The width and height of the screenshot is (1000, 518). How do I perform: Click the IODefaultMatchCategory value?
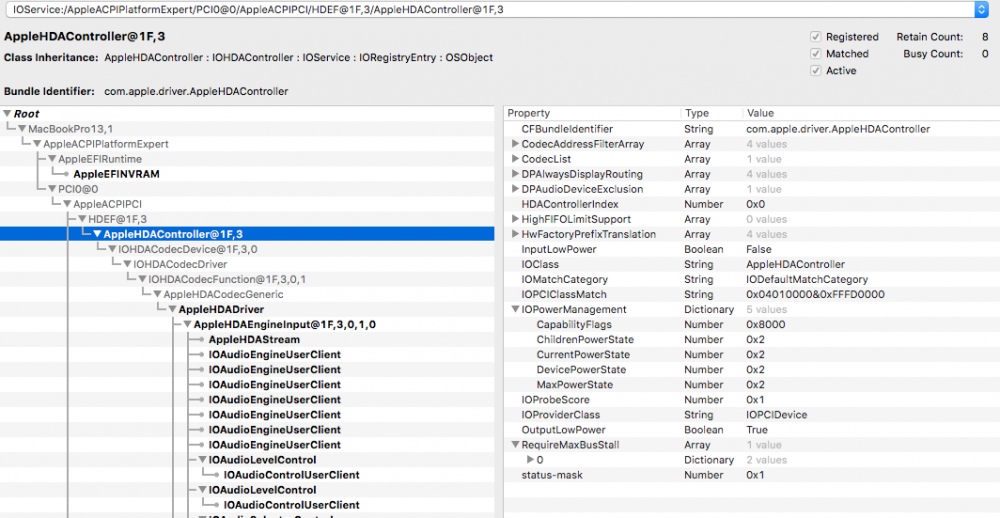pyautogui.click(x=807, y=279)
